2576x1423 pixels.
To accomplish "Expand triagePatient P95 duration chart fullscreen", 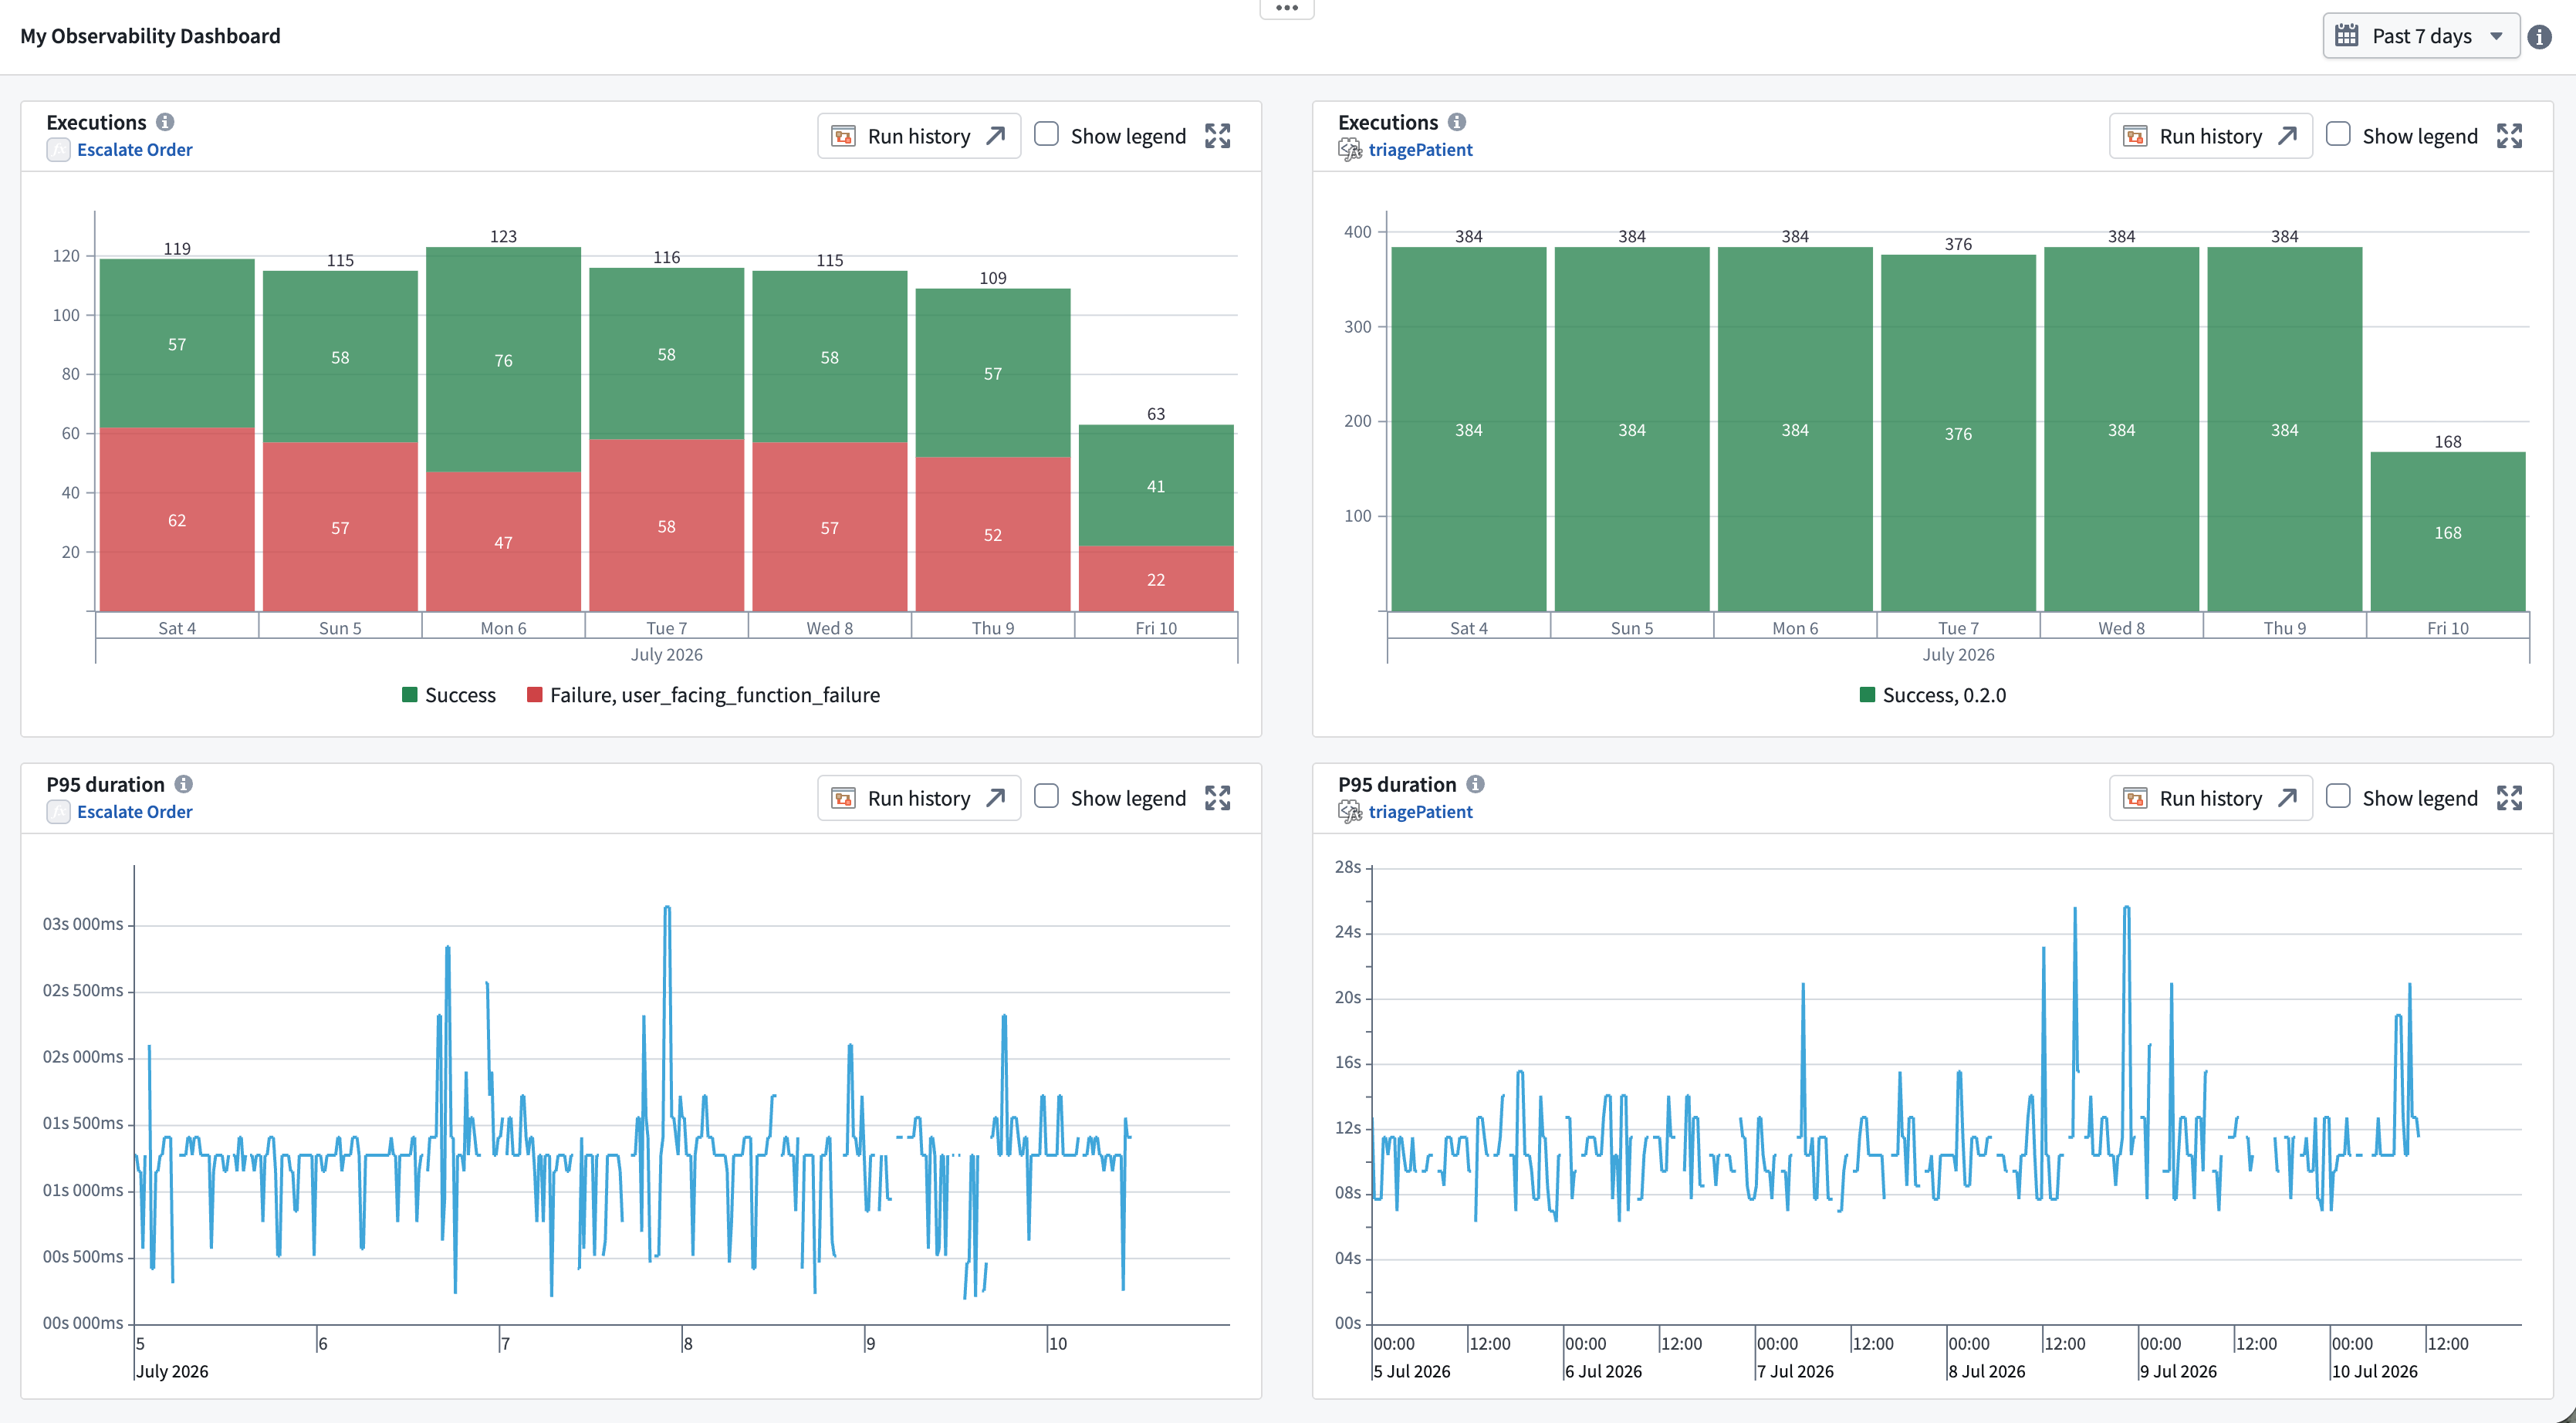I will (2509, 798).
